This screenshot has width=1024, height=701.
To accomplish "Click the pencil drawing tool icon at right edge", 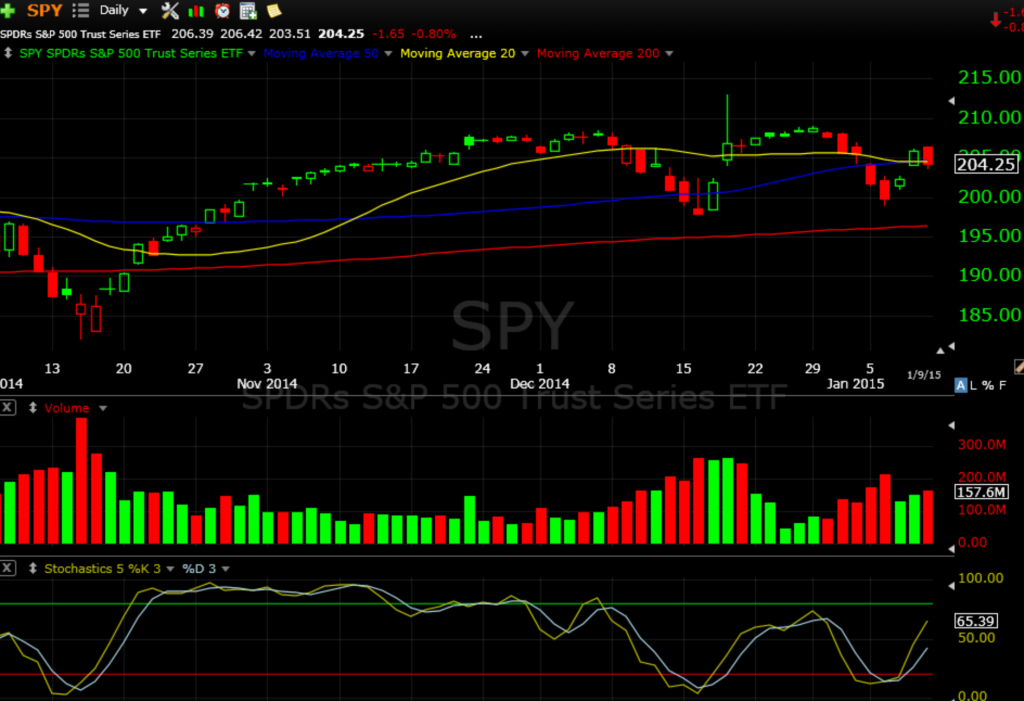I will [1019, 367].
